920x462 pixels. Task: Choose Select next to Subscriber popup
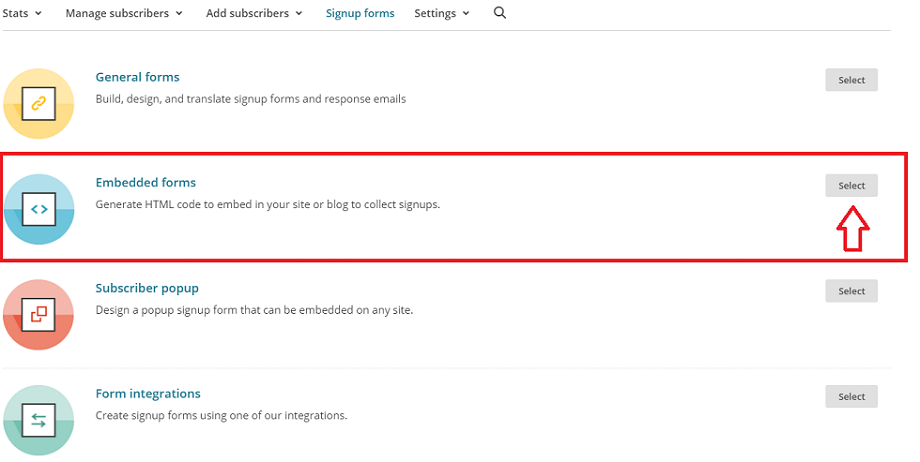(x=851, y=291)
